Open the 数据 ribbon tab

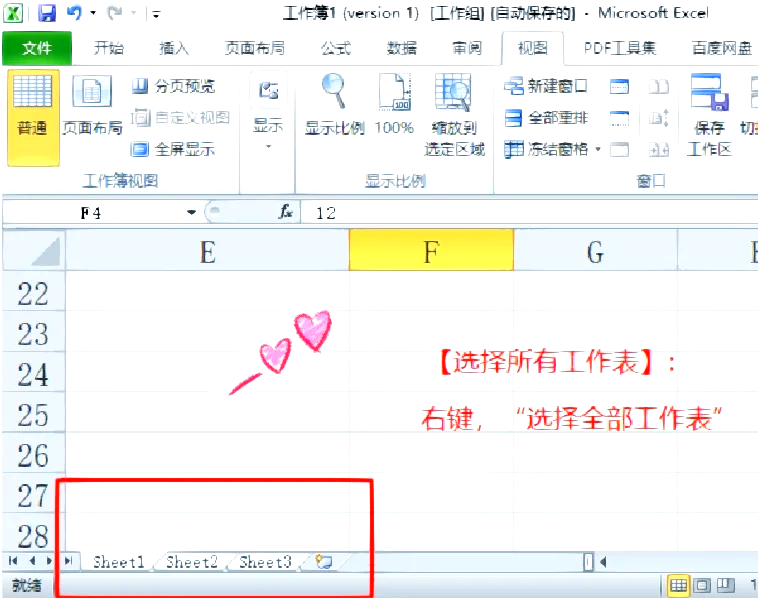point(402,48)
